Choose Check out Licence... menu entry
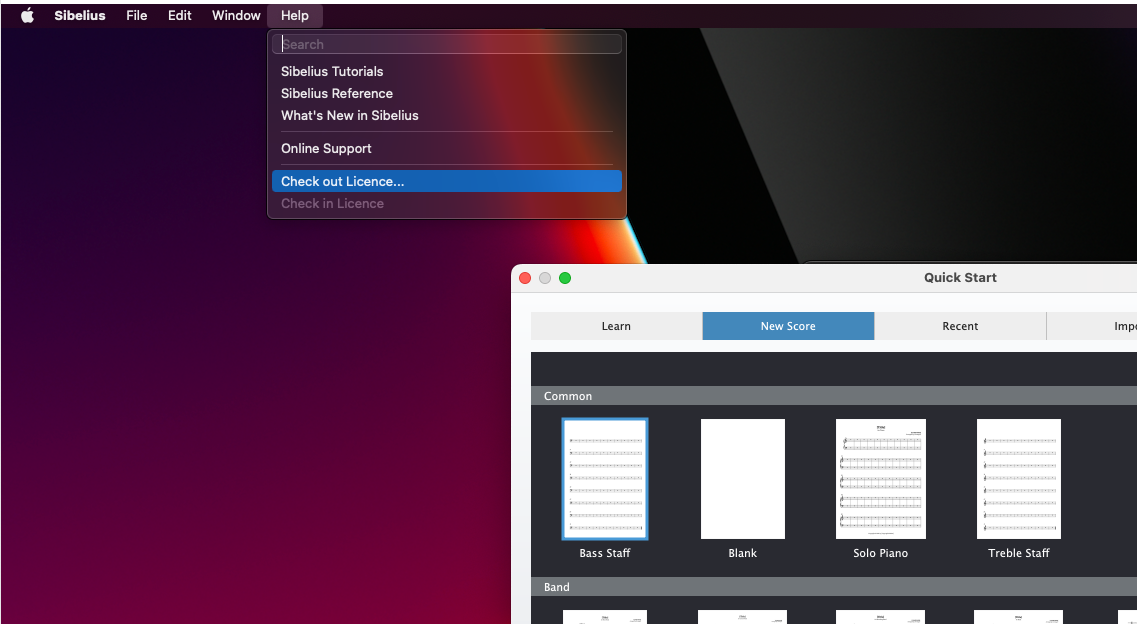Image resolution: width=1137 pixels, height=624 pixels. point(447,181)
